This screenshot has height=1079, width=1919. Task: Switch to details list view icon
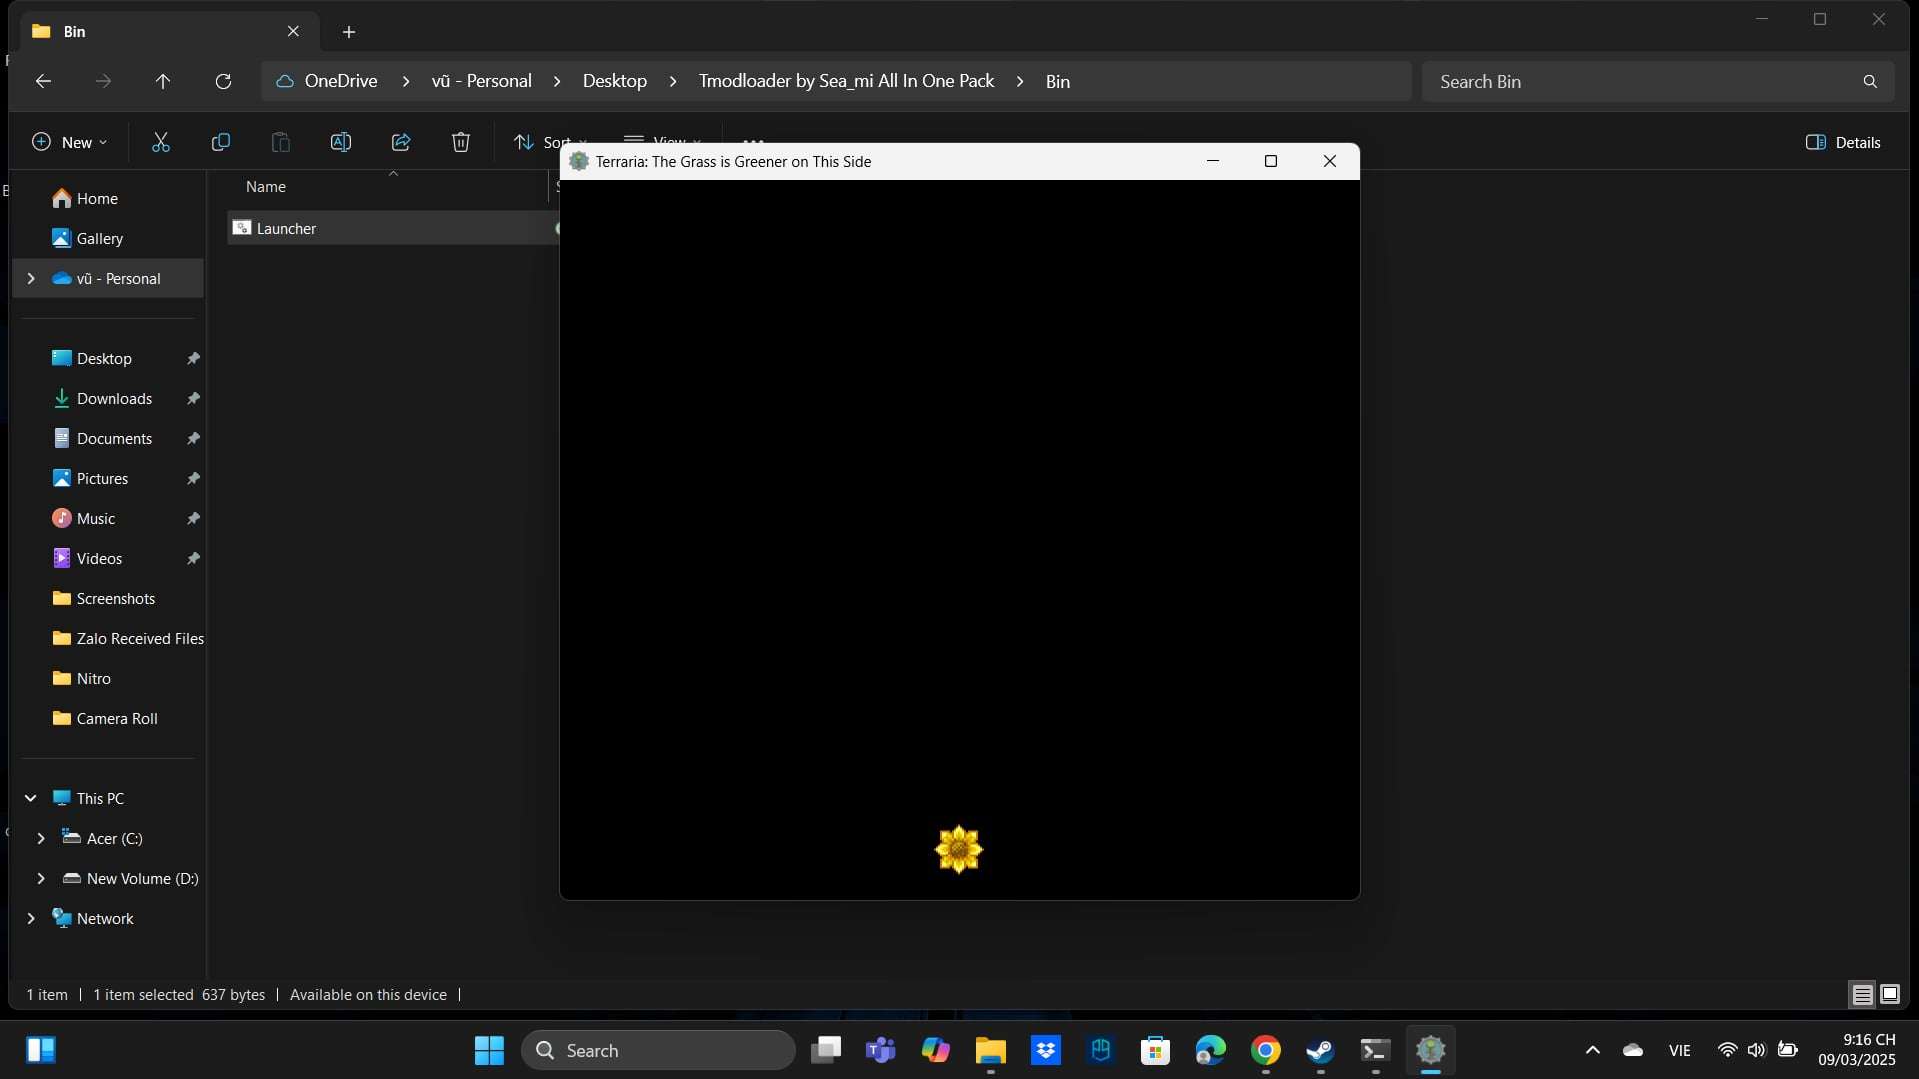tap(1862, 994)
